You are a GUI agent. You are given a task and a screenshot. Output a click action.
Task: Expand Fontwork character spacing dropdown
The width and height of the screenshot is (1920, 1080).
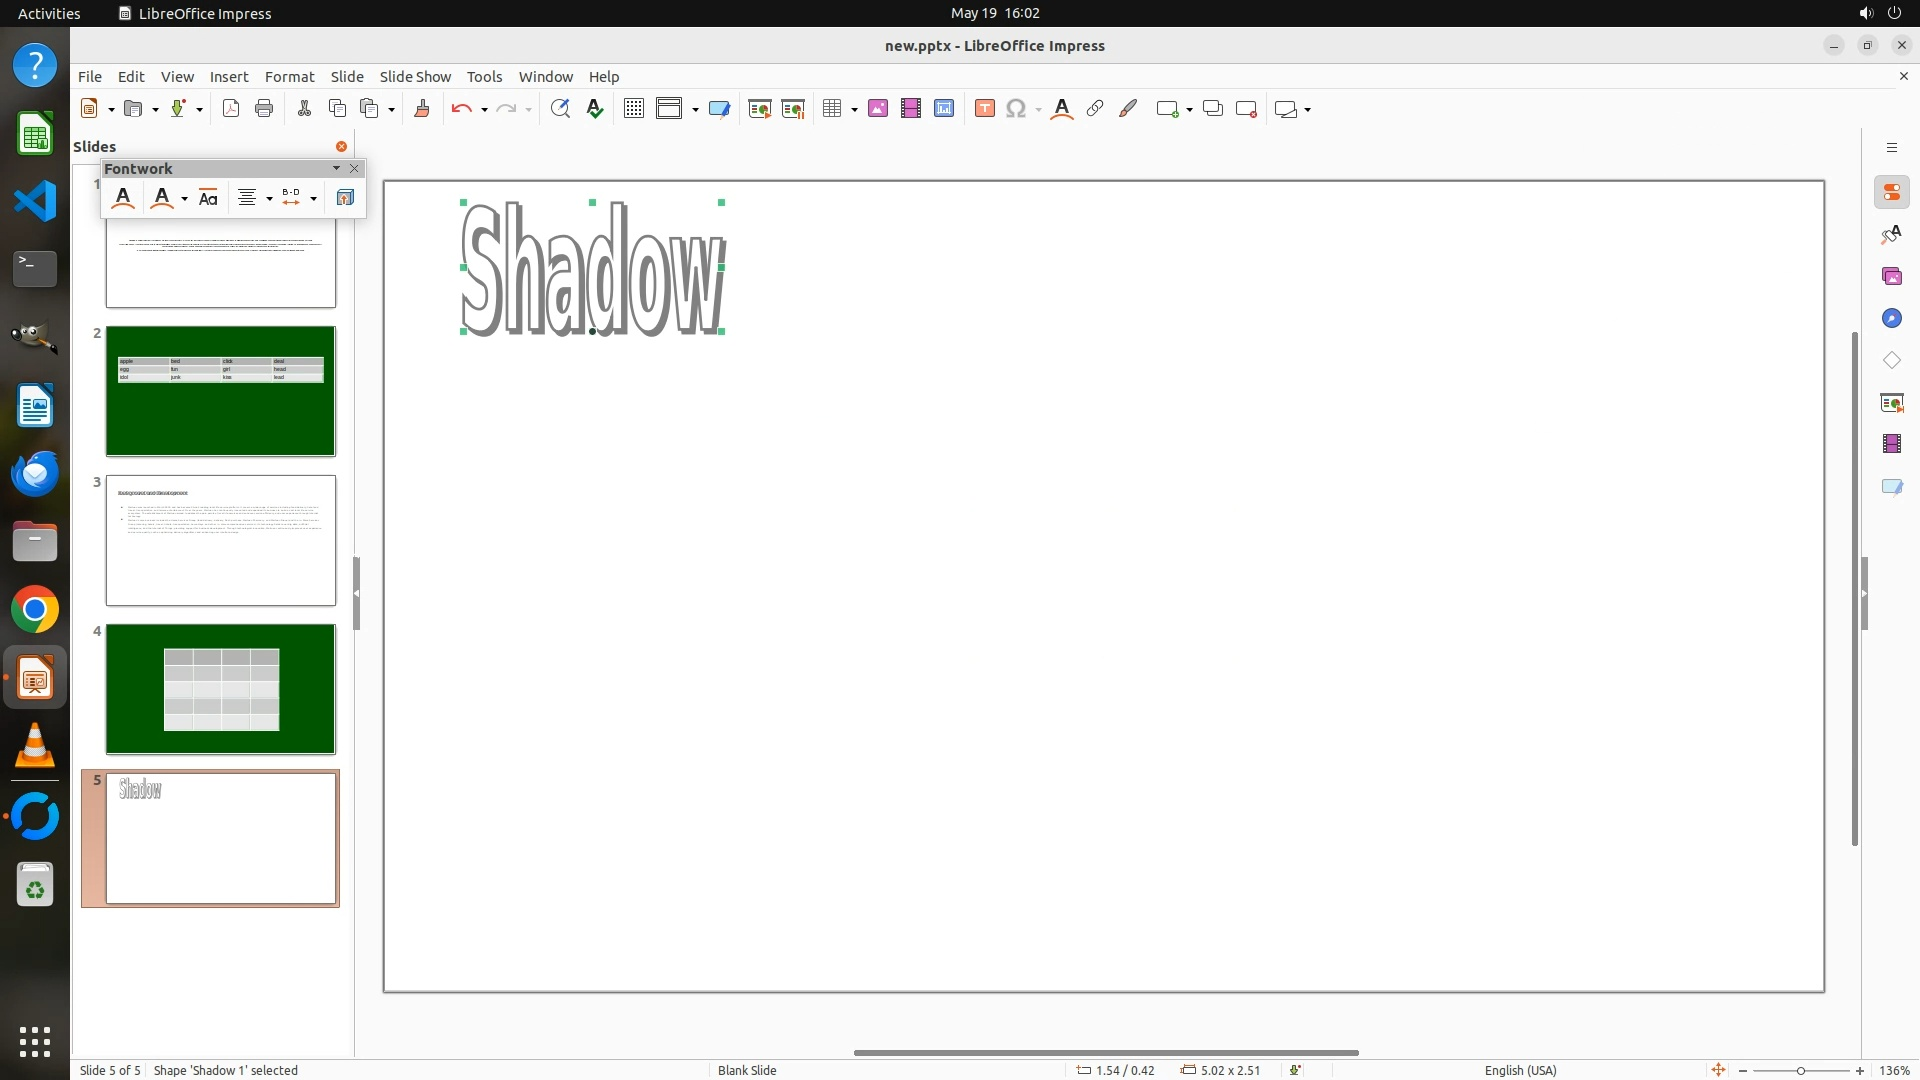point(313,198)
